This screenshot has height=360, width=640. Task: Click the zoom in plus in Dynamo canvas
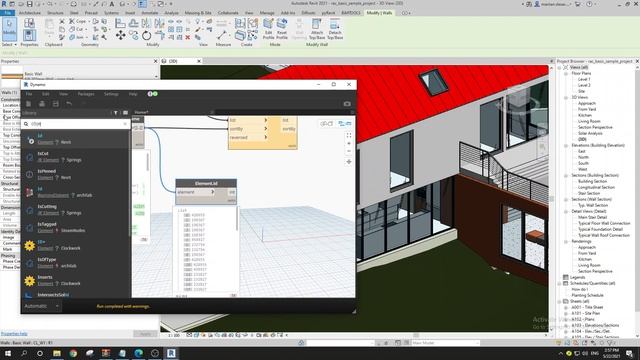pos(349,144)
